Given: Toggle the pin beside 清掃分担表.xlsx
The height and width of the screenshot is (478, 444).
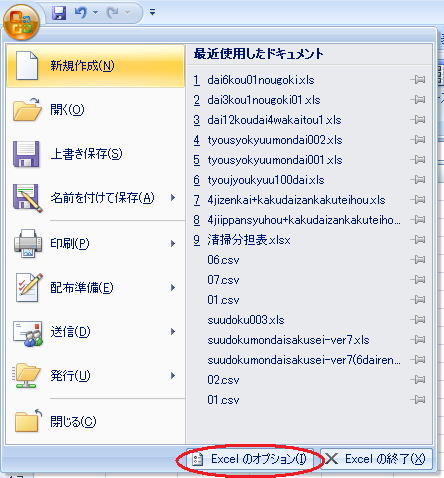Looking at the screenshot, I should 418,240.
